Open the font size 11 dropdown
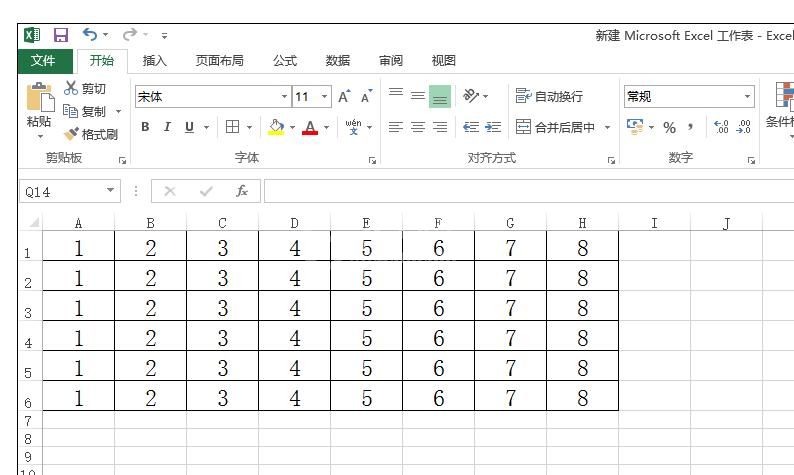The height and width of the screenshot is (475, 794). [x=324, y=97]
